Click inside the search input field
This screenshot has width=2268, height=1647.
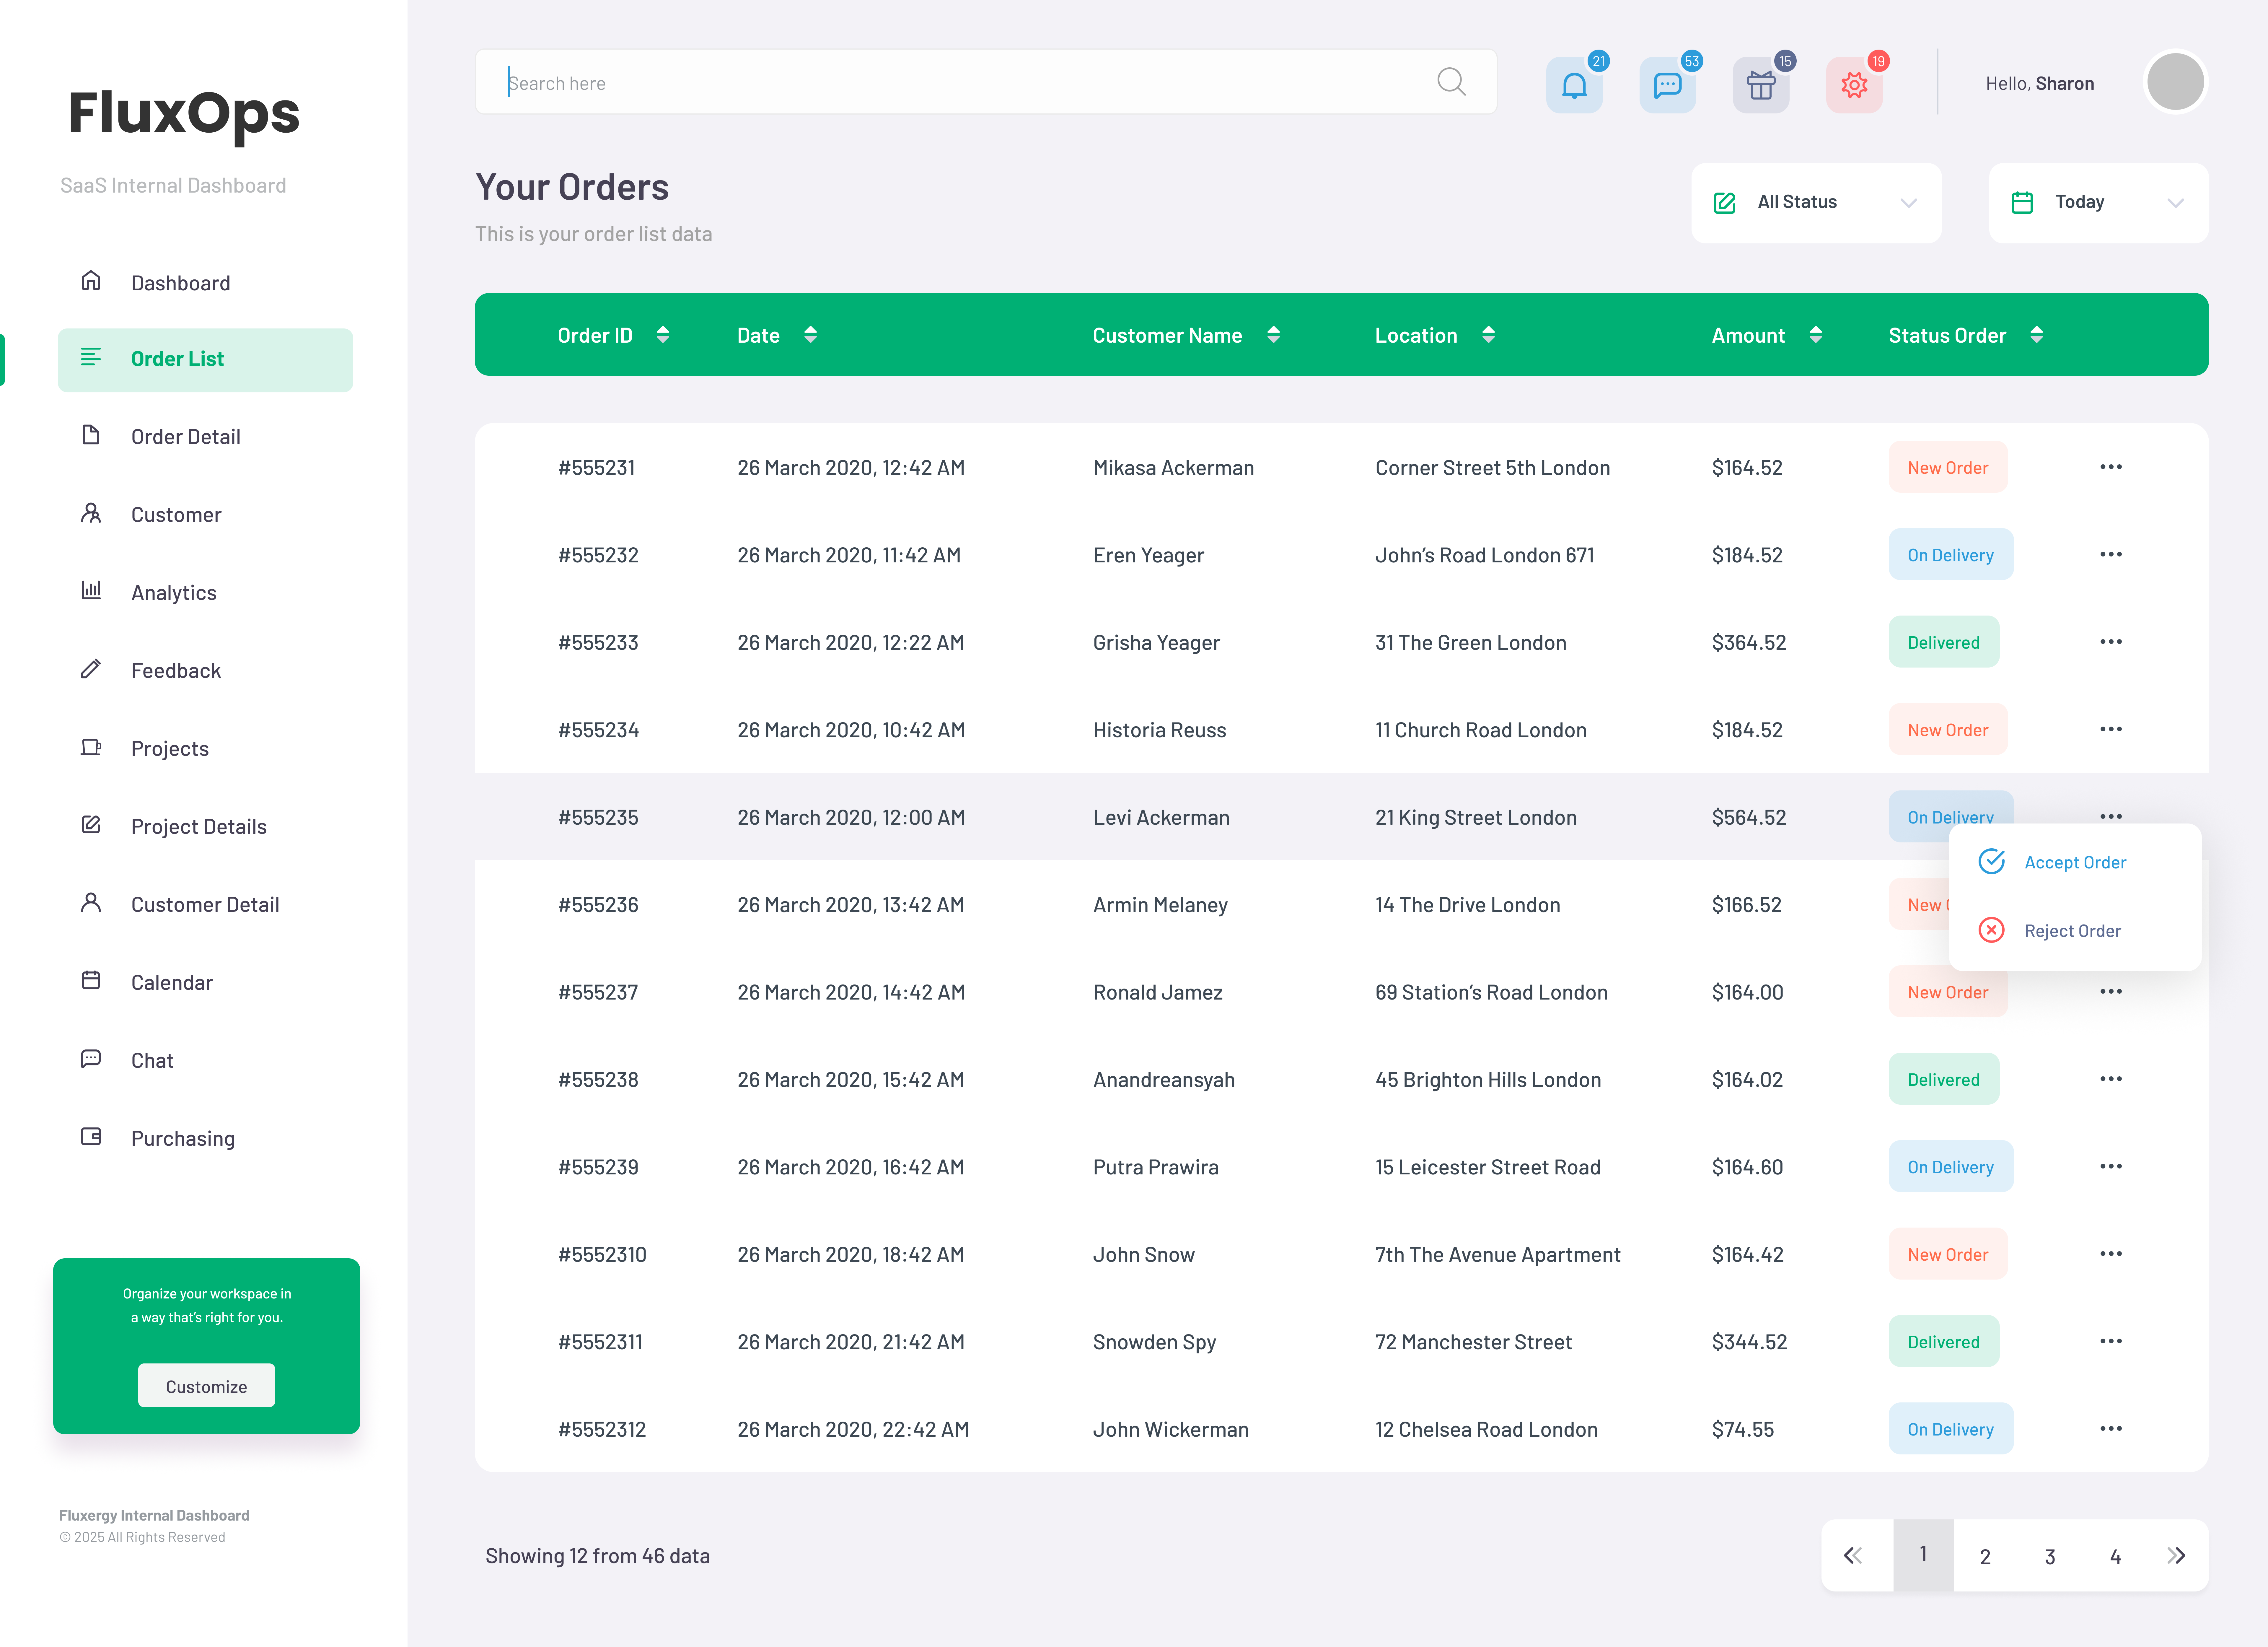[900, 82]
